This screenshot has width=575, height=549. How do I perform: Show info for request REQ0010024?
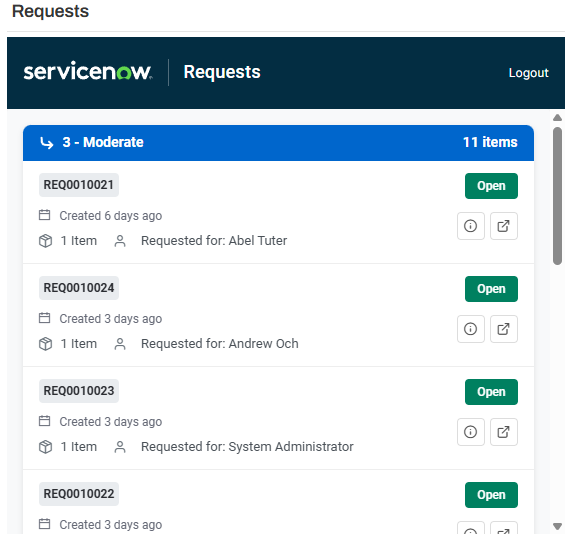pos(471,329)
